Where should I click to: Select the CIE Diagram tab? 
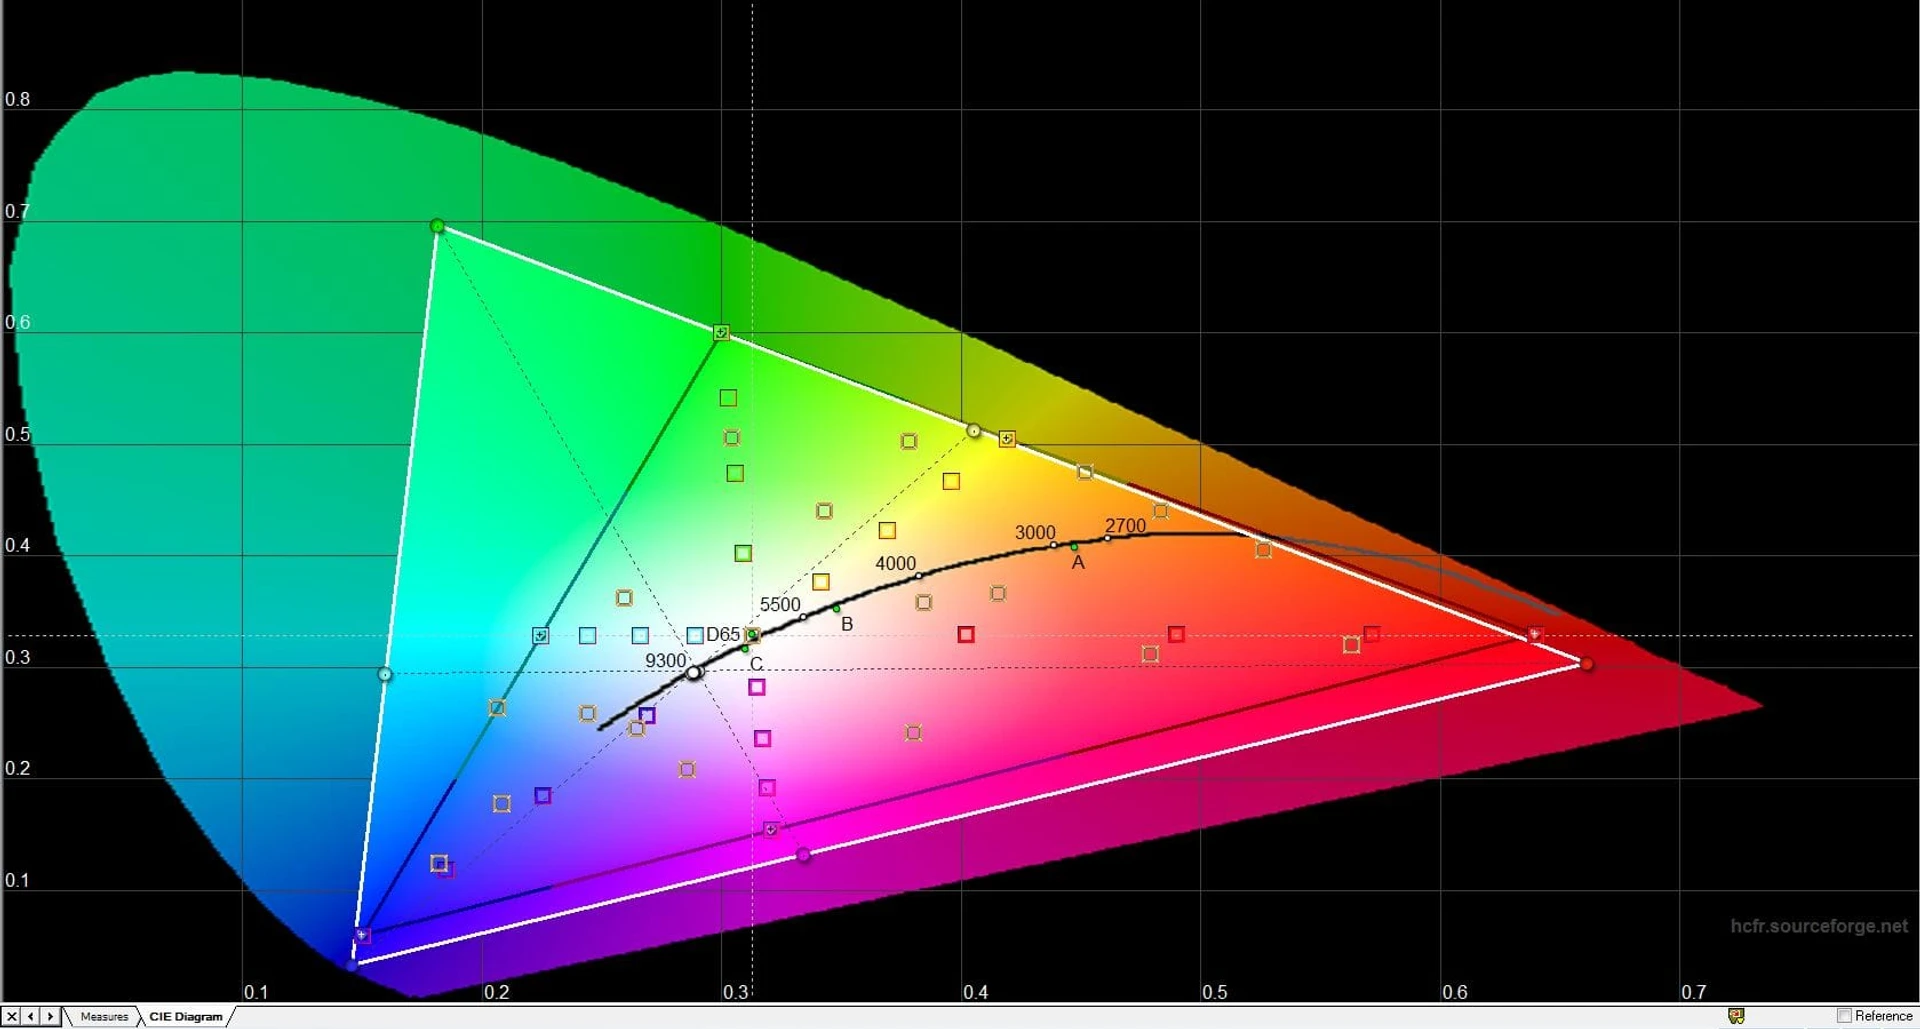(x=186, y=1016)
